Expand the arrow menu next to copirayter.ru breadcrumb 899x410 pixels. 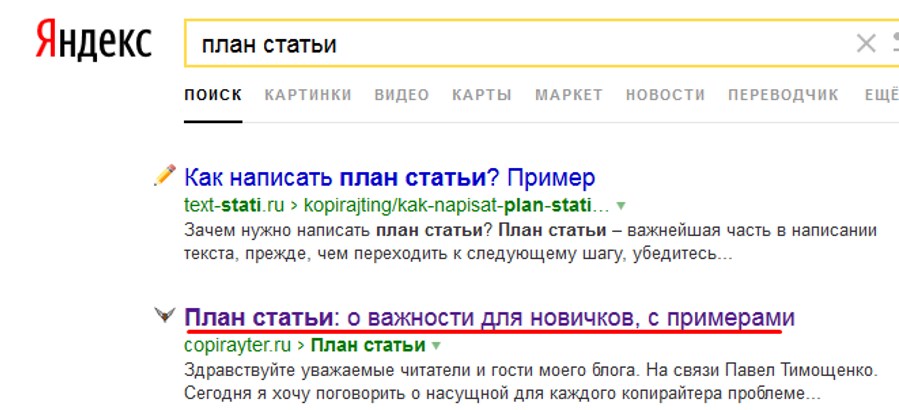pyautogui.click(x=436, y=346)
